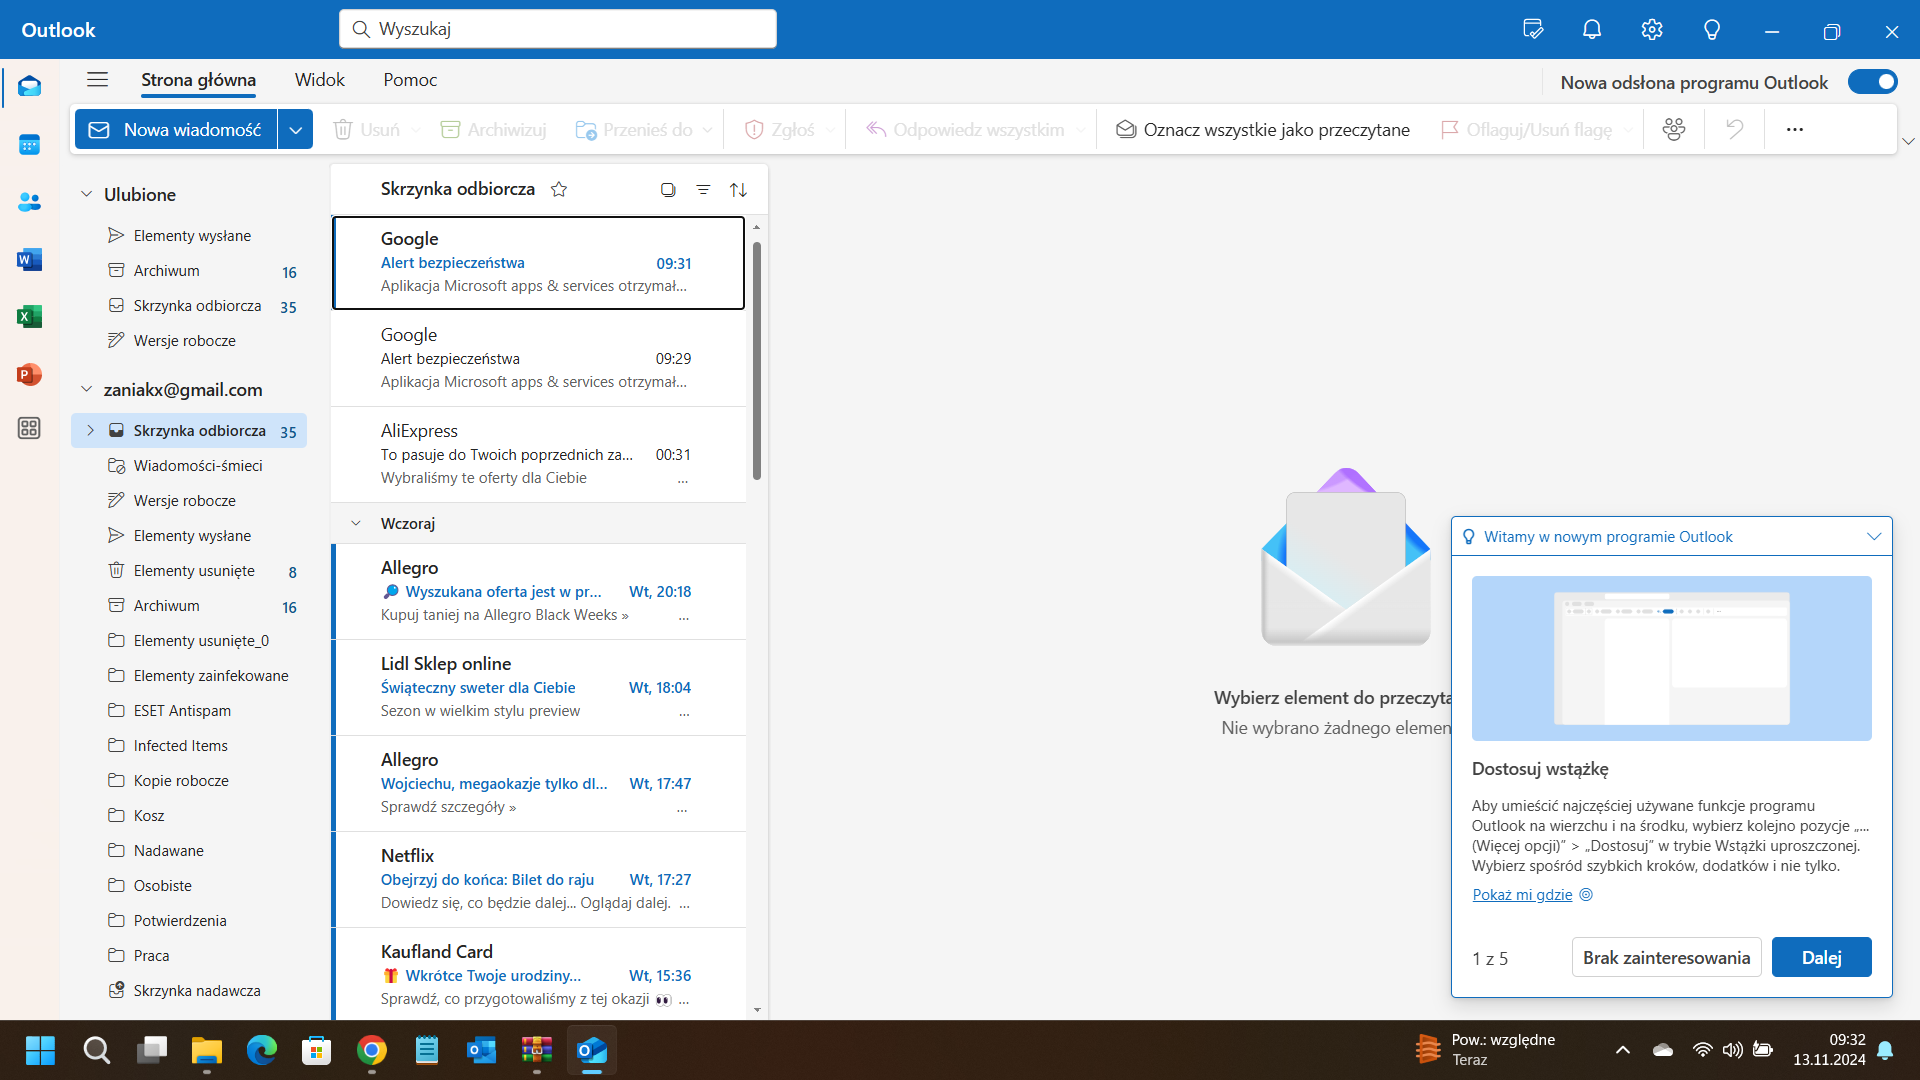Click the clock and date in taskbar
The image size is (1920, 1080).
pyautogui.click(x=1828, y=1050)
